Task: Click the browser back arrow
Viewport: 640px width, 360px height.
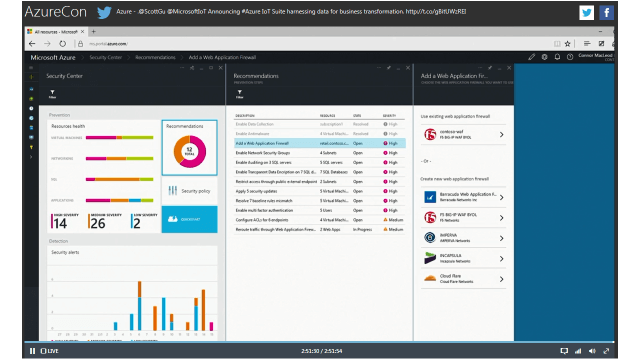Action: pos(32,44)
